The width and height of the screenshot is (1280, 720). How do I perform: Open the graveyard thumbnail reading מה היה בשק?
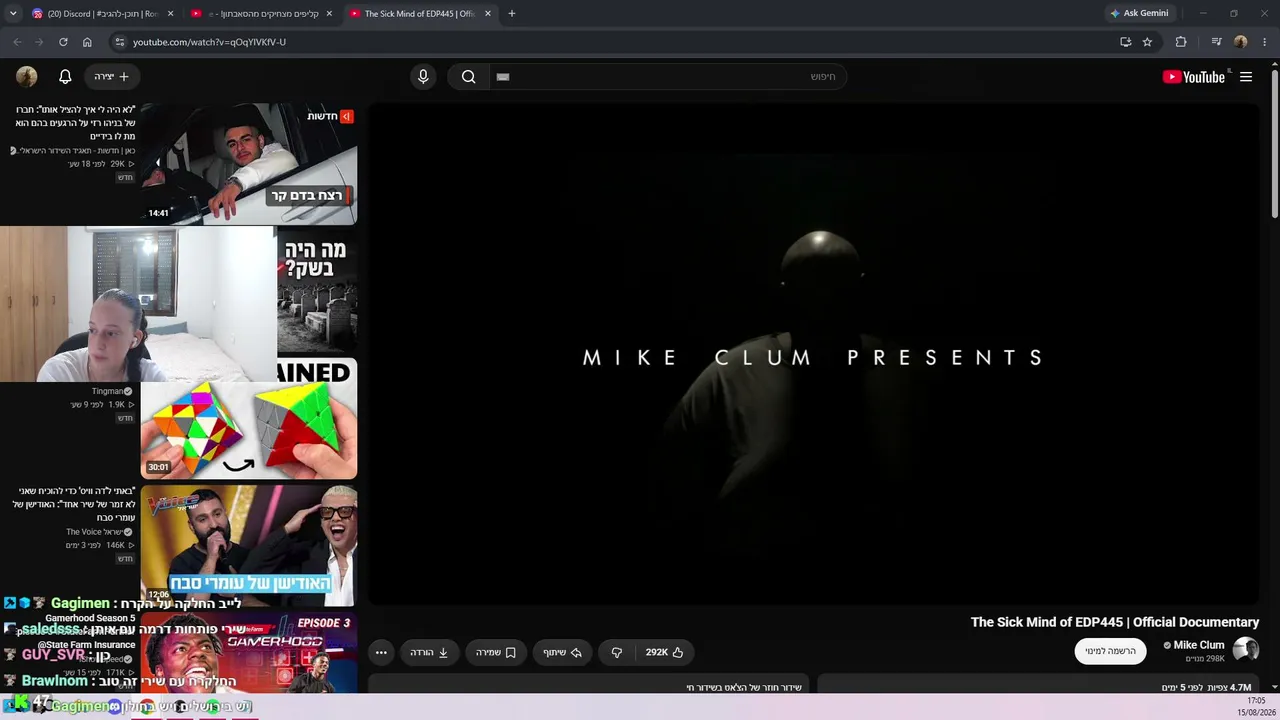pyautogui.click(x=316, y=290)
